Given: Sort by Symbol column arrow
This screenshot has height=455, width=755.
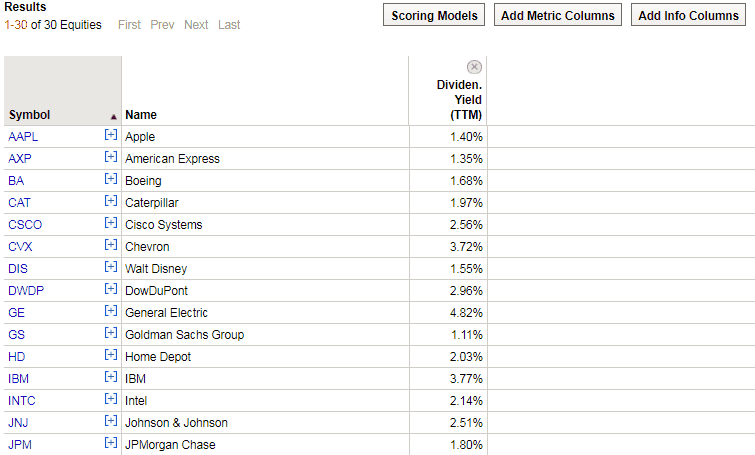Looking at the screenshot, I should pyautogui.click(x=114, y=117).
